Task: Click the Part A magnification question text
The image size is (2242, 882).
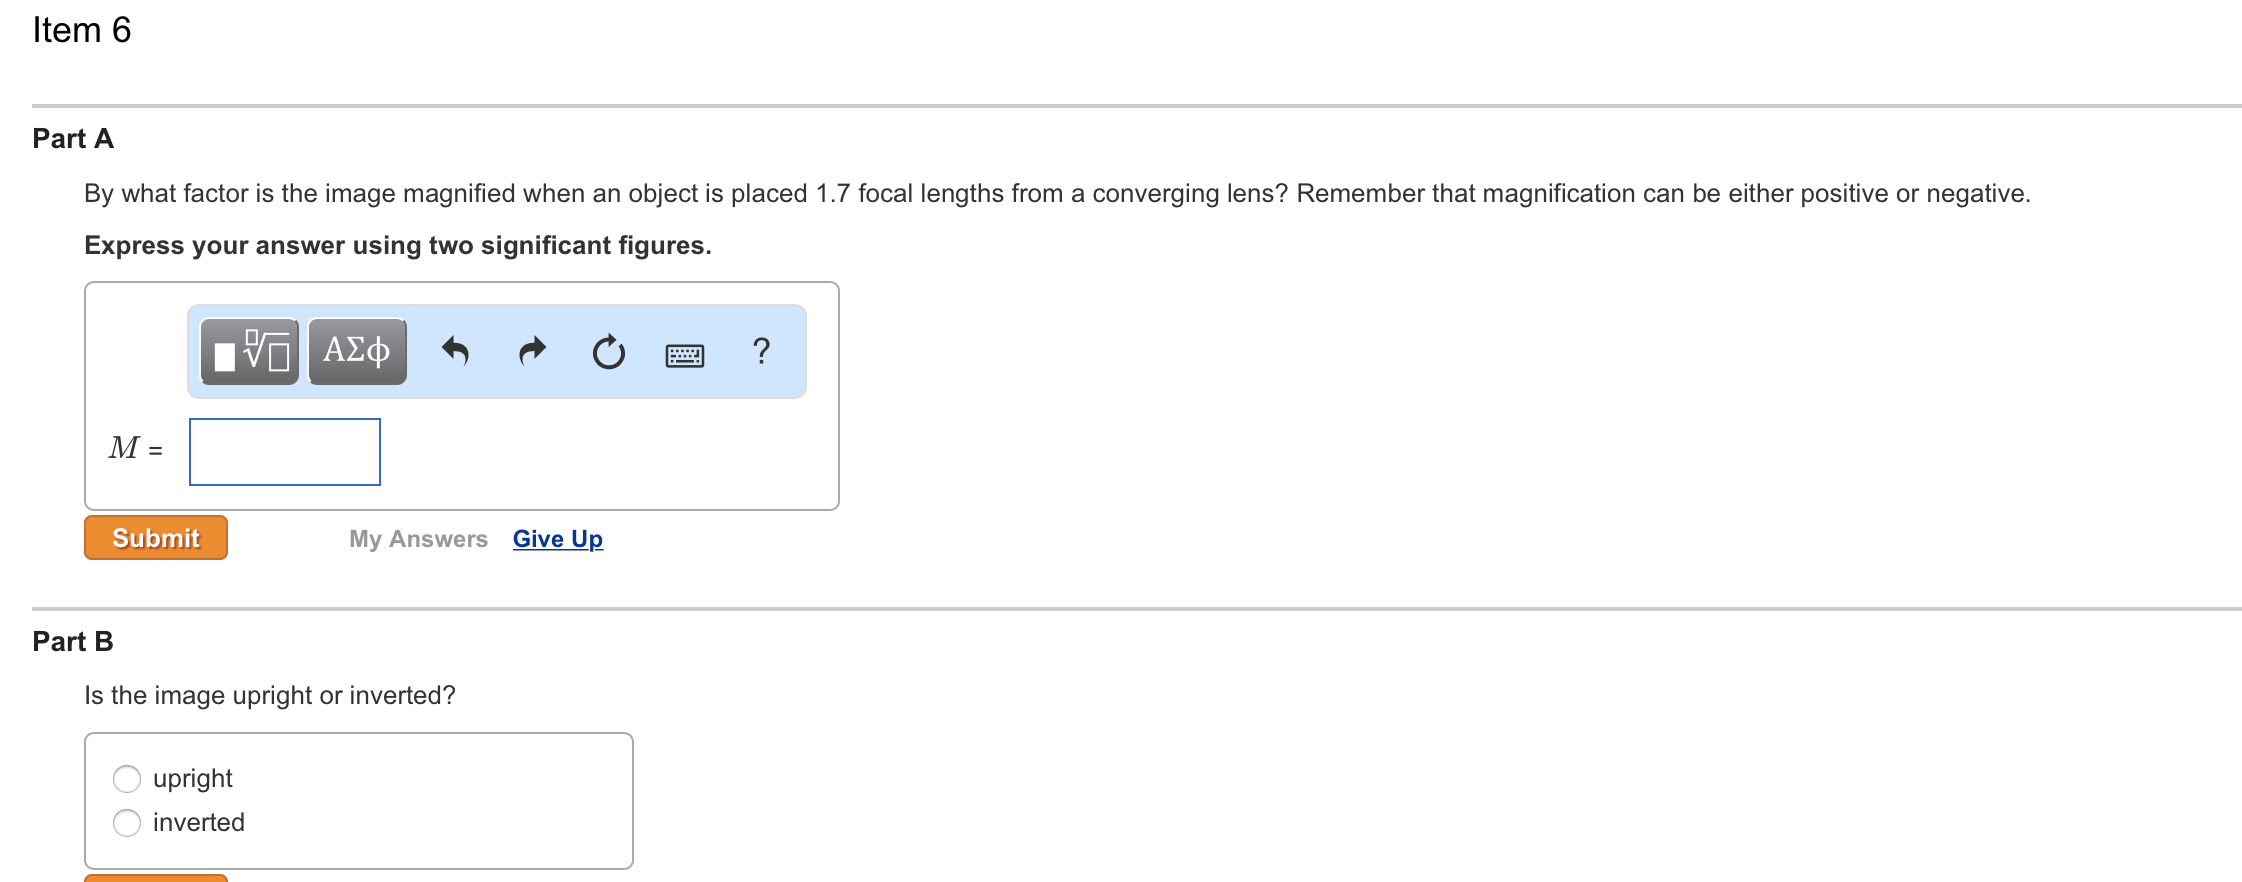Action: (1057, 193)
